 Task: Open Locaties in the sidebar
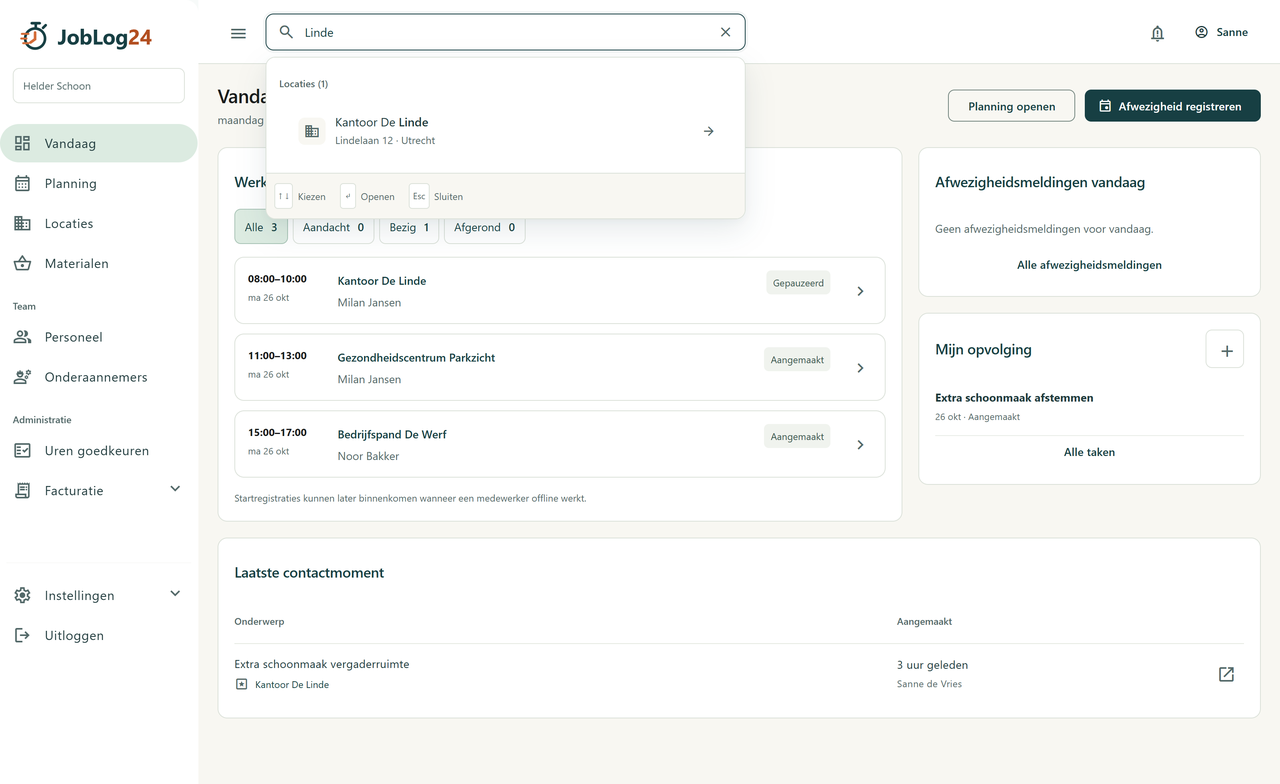98,223
